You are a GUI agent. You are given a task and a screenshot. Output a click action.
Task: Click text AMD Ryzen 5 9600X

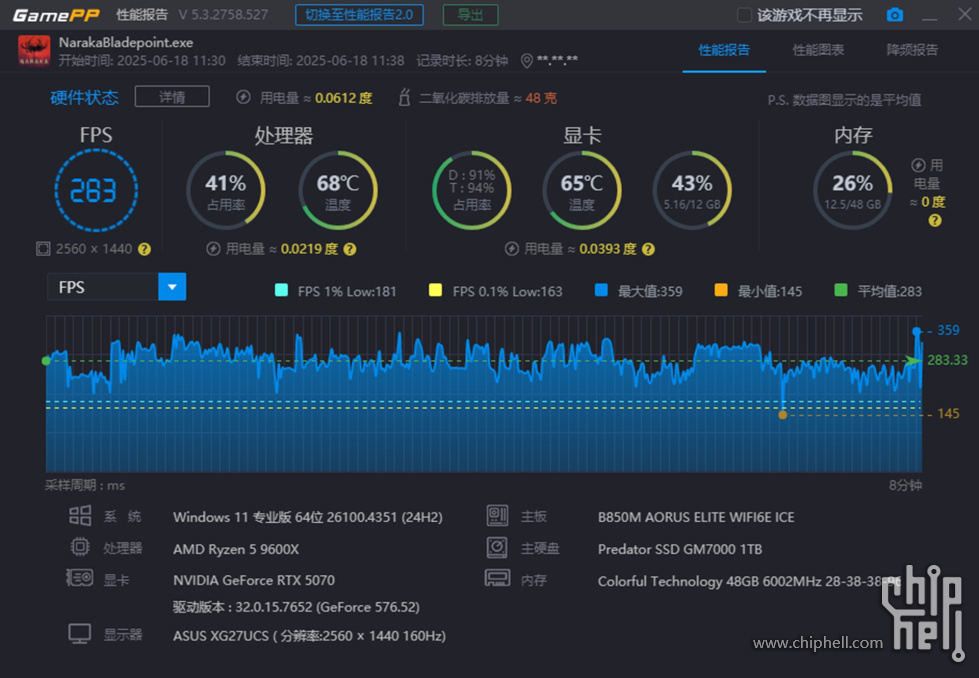[x=236, y=549]
